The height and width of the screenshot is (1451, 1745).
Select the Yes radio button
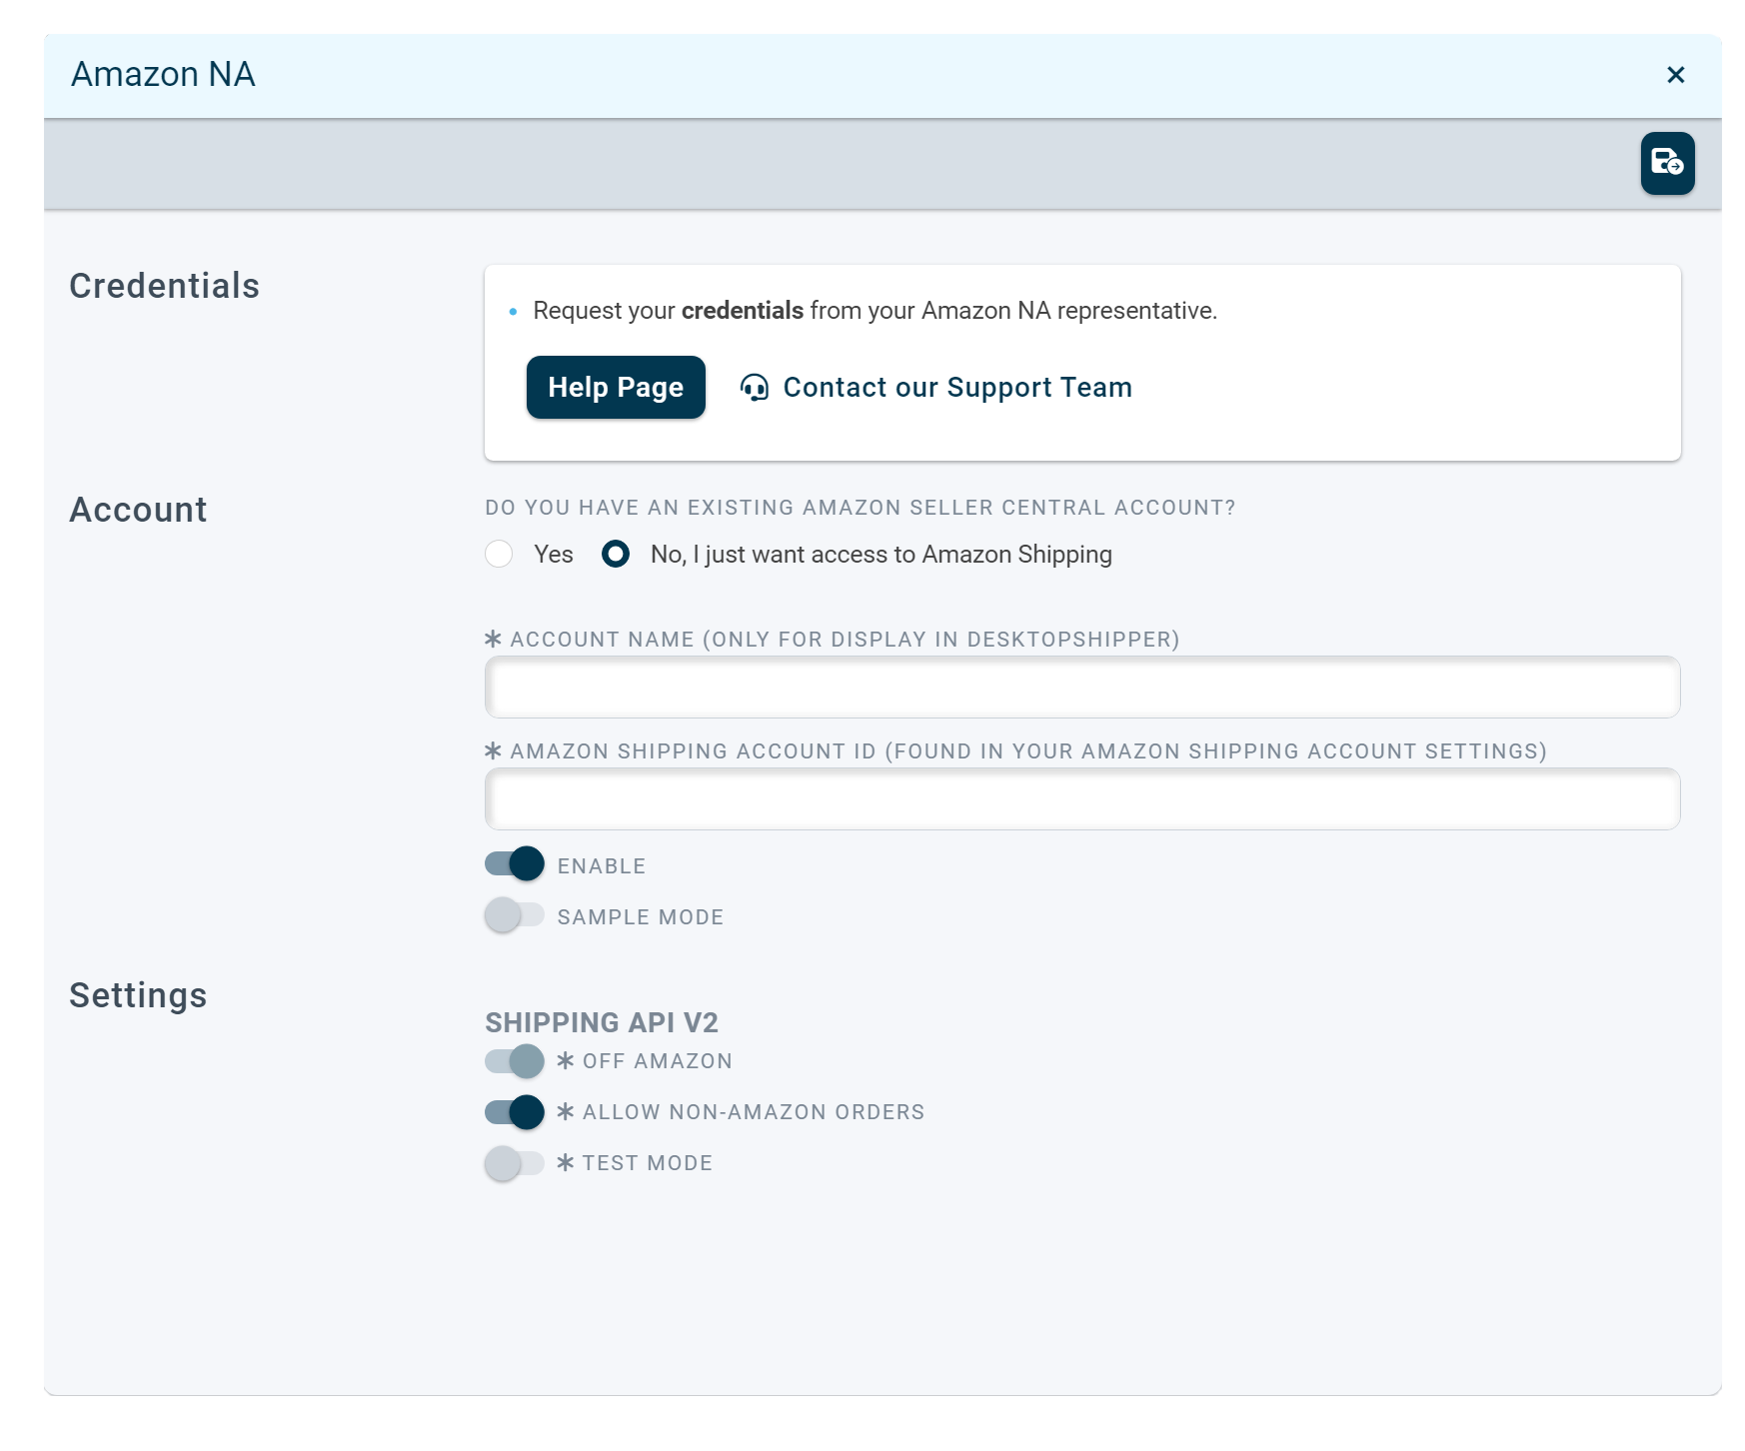click(499, 554)
